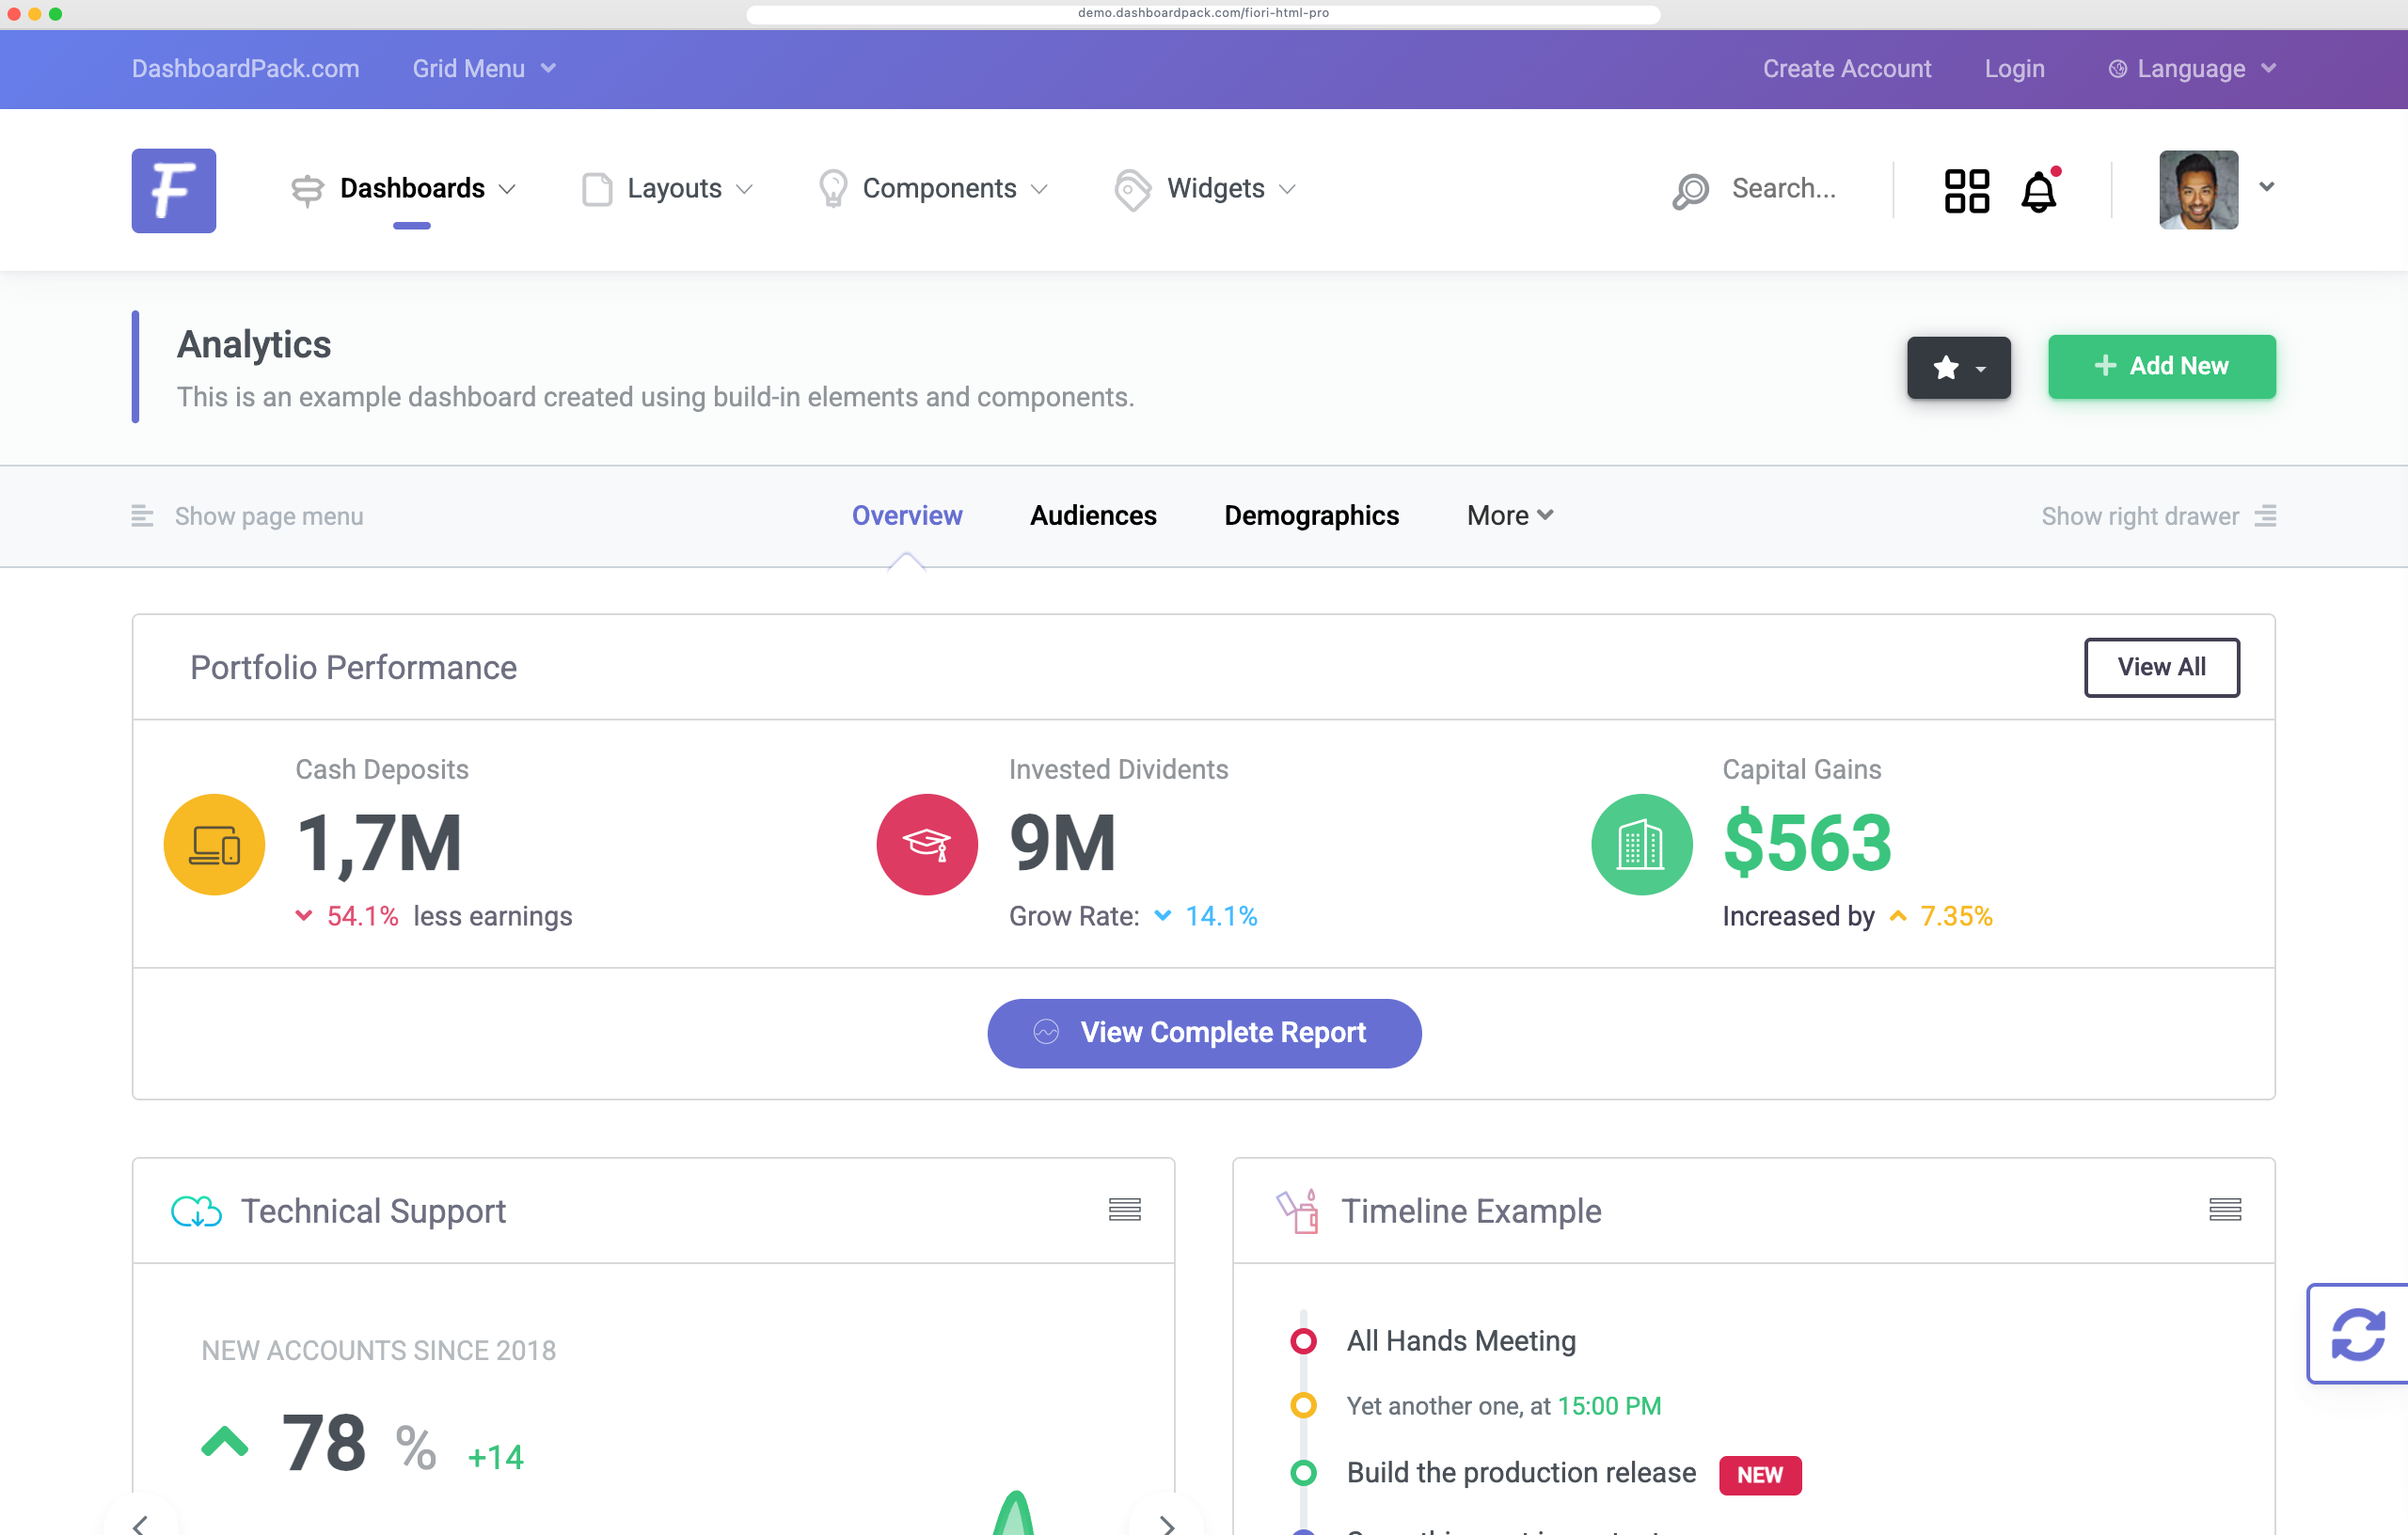Click the Show right drawer lines icon
Image resolution: width=2408 pixels, height=1535 pixels.
pyautogui.click(x=2265, y=516)
